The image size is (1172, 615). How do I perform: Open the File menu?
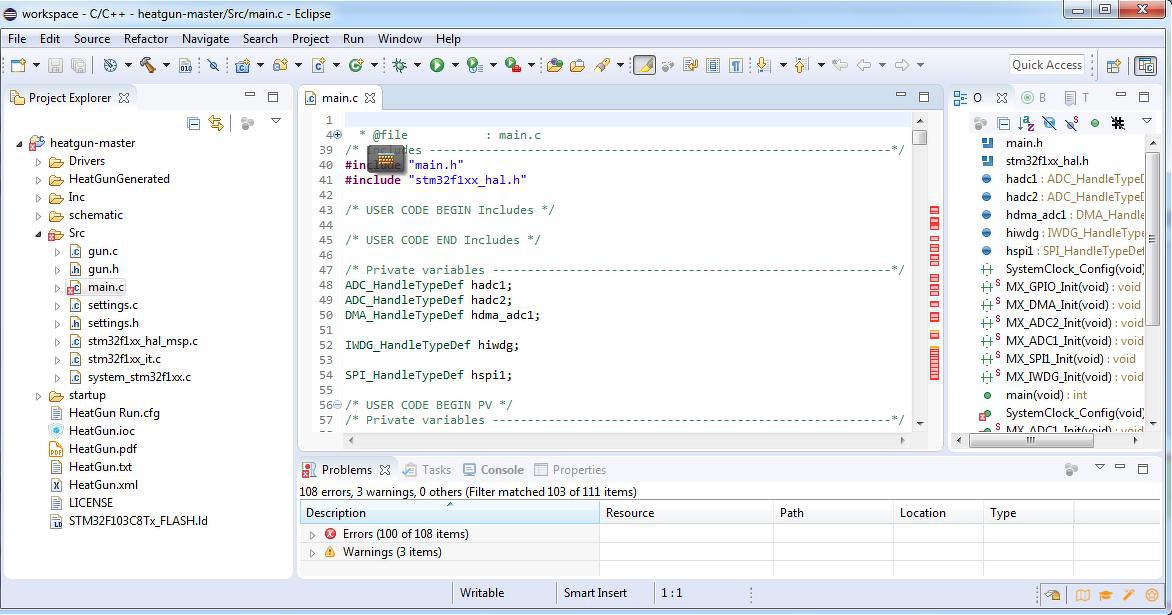point(16,39)
